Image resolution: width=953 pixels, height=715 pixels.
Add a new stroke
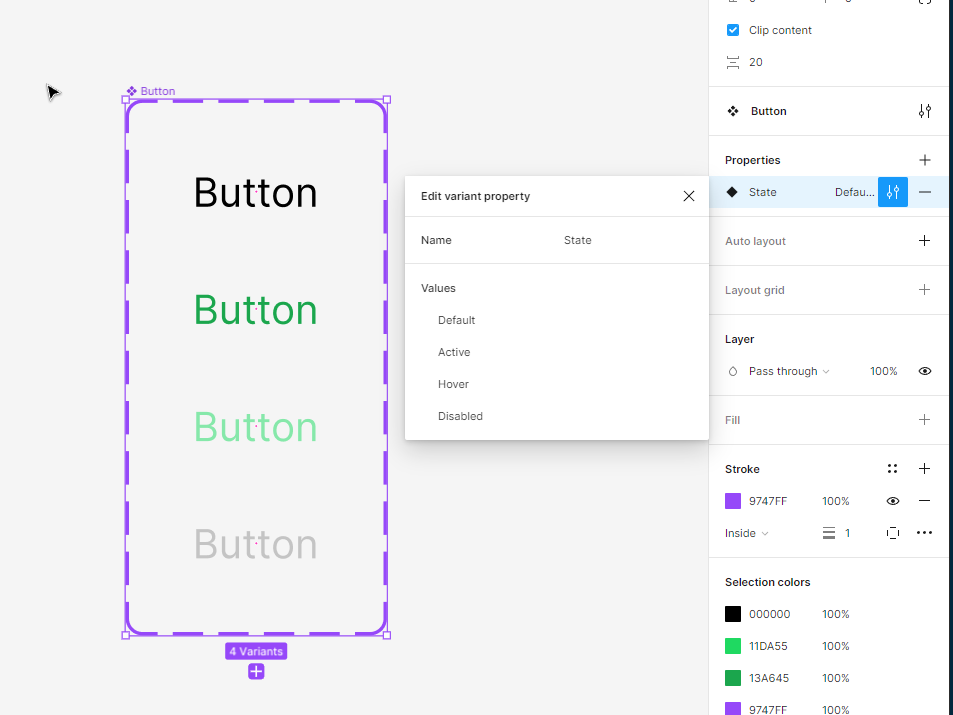924,468
